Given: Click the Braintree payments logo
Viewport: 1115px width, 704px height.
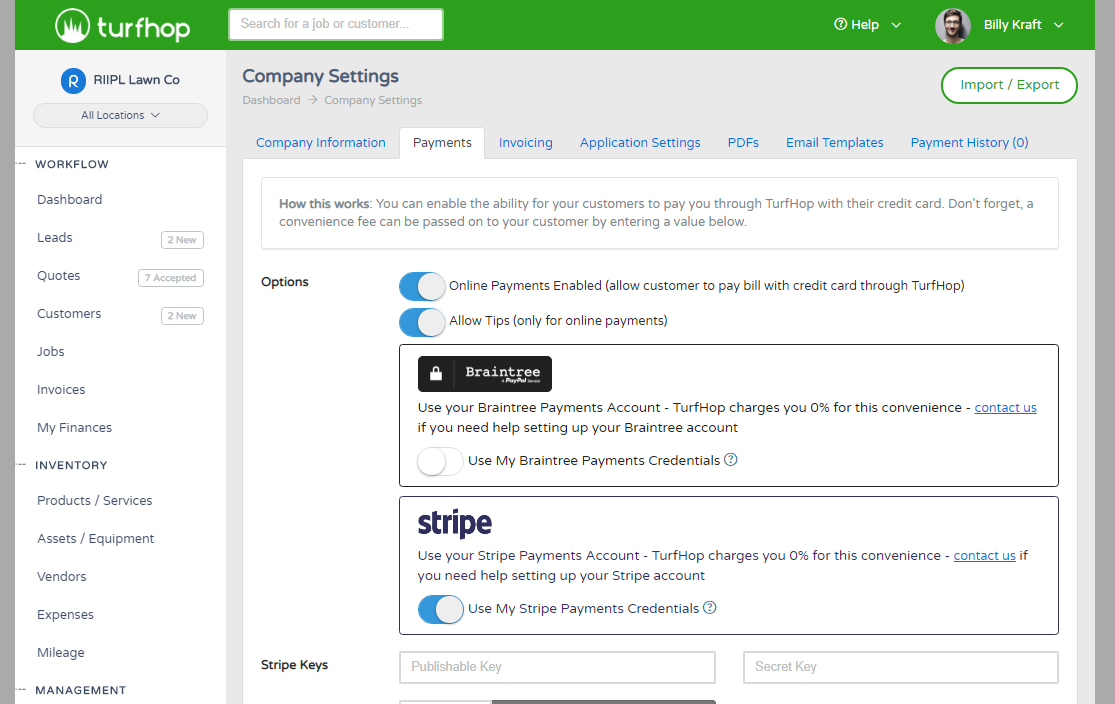Looking at the screenshot, I should coord(484,374).
